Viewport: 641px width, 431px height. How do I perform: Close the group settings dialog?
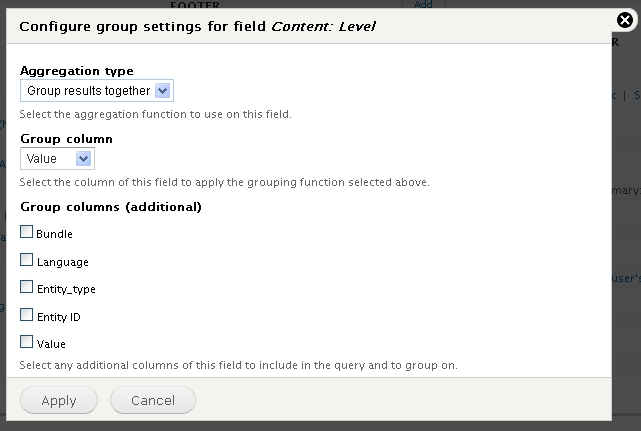tap(625, 20)
